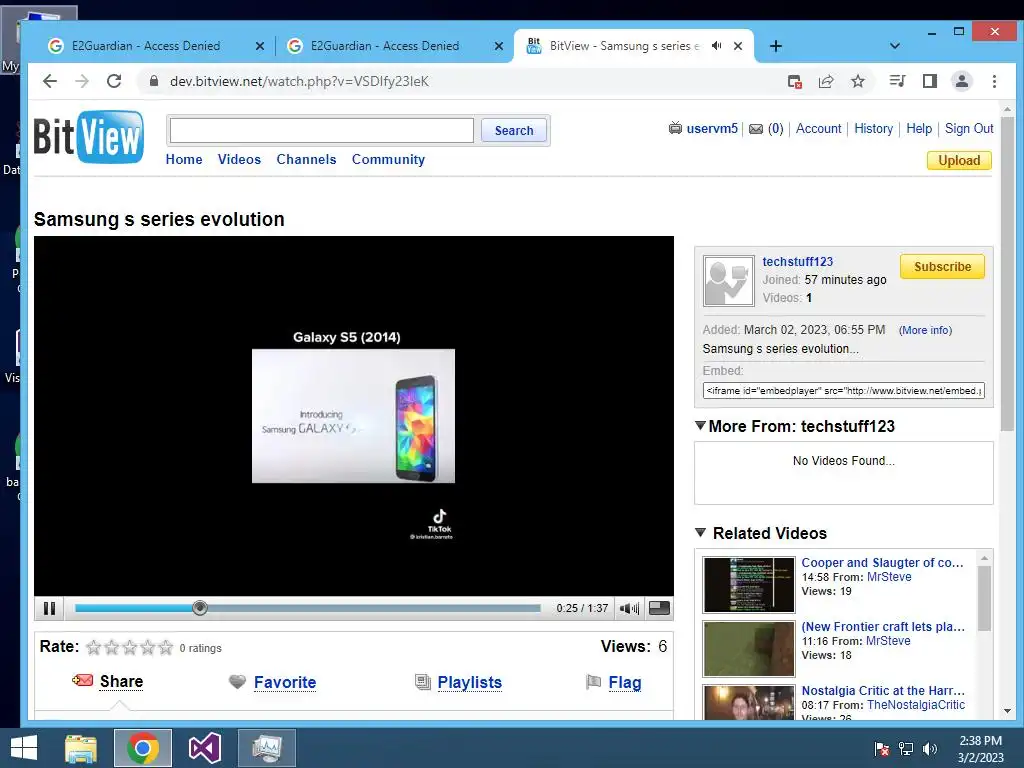Image resolution: width=1024 pixels, height=768 pixels.
Task: Switch to first E2Guardian Access Denied tab
Action: click(146, 46)
